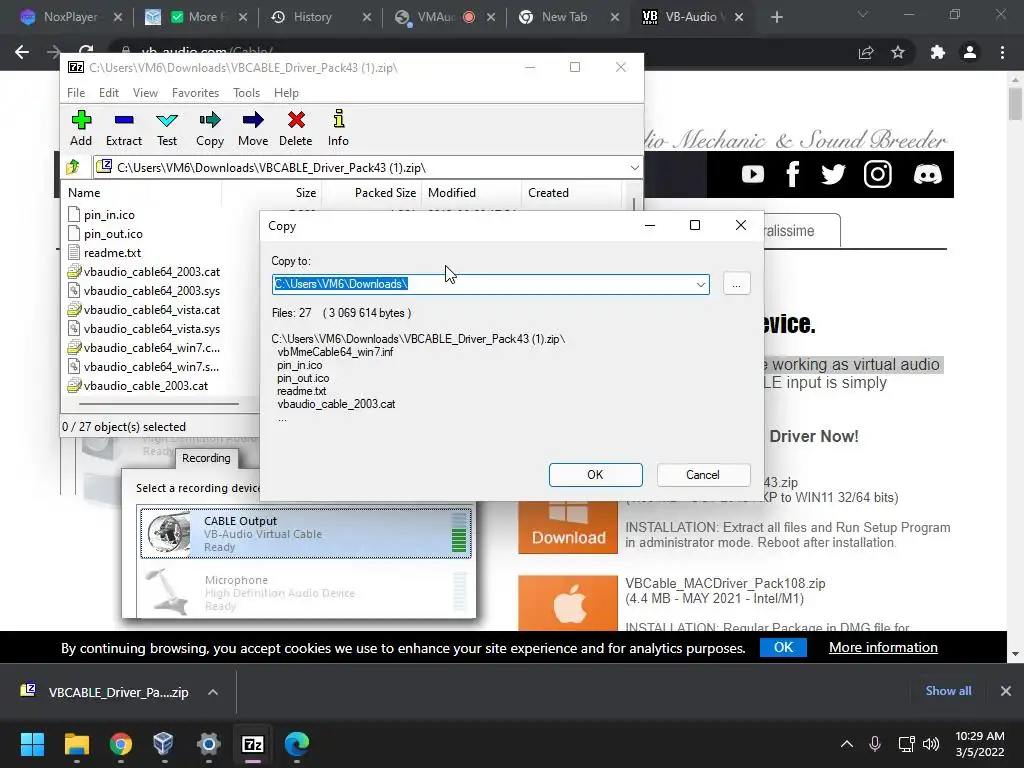Share this page using the share icon
The image size is (1024, 768).
click(x=866, y=52)
